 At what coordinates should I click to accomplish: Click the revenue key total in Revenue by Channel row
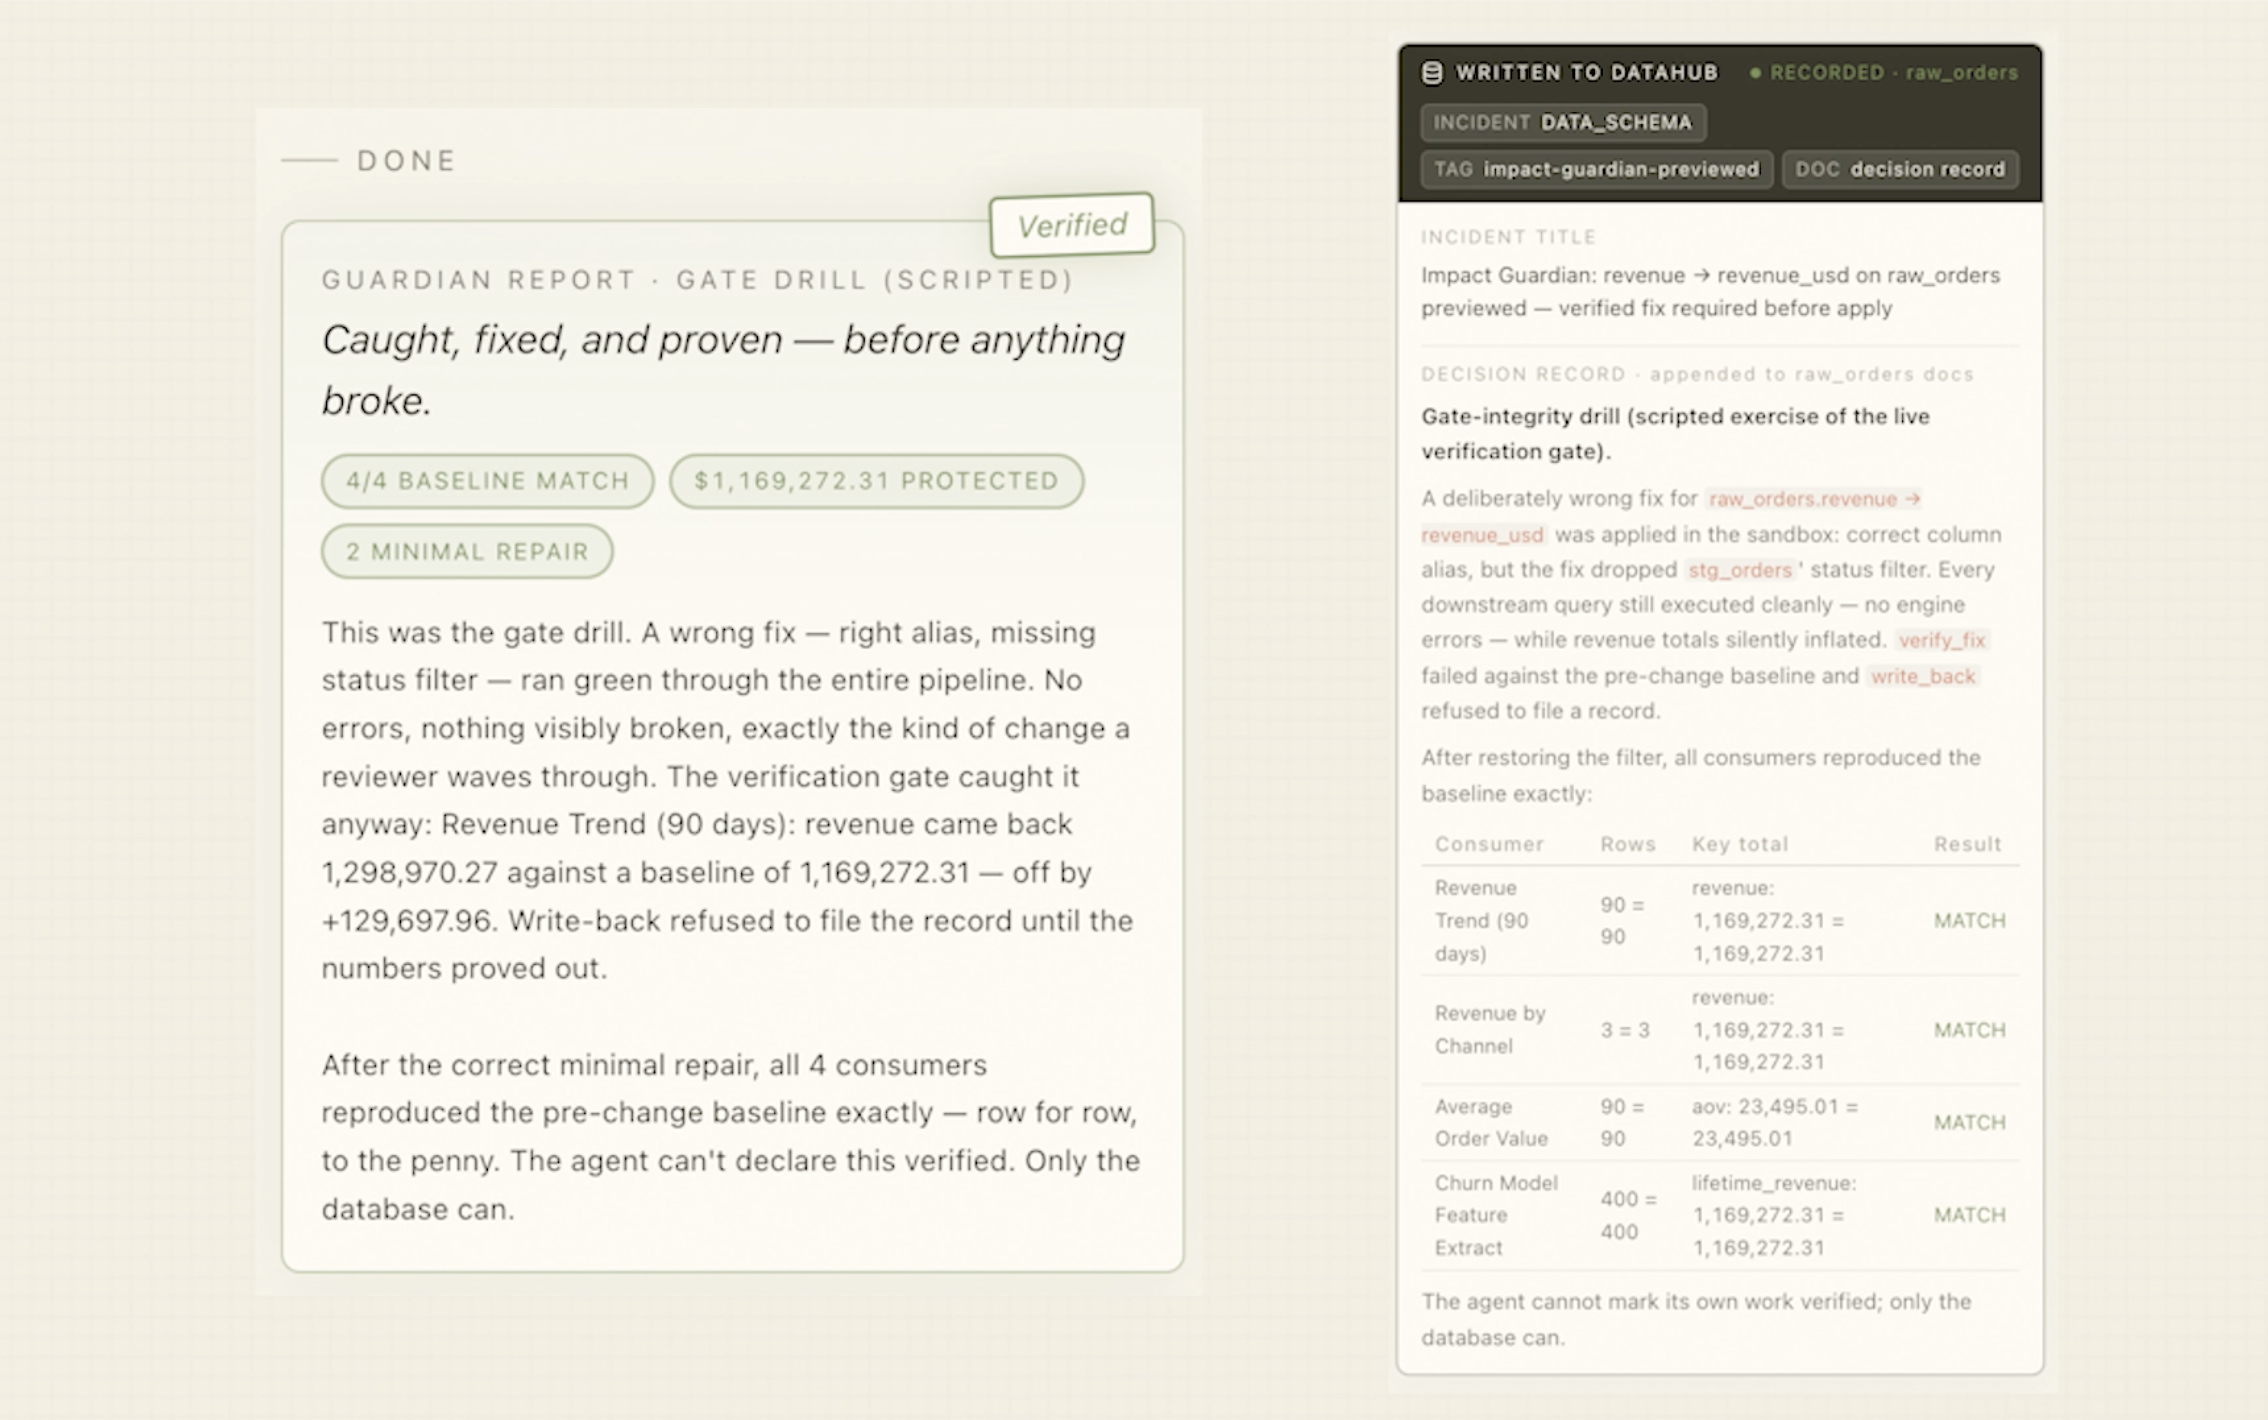[x=1768, y=1029]
